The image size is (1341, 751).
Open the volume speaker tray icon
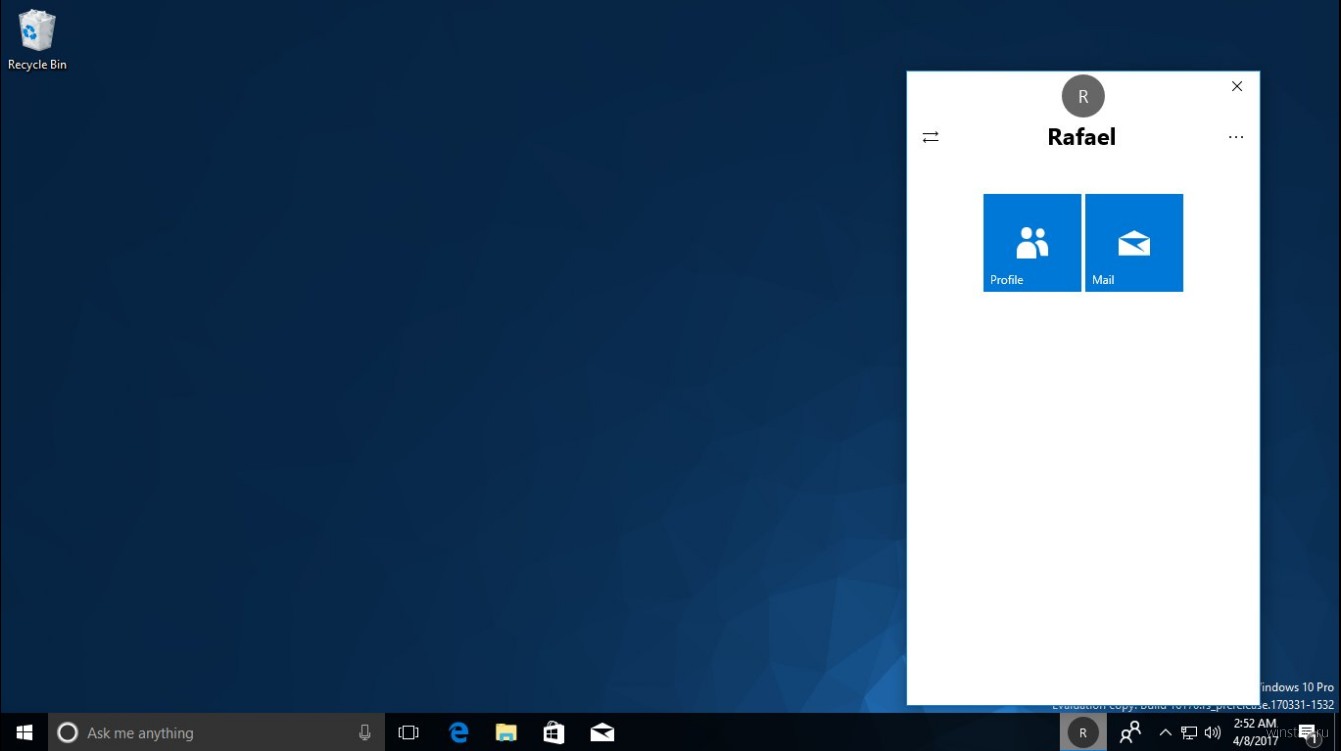click(1212, 733)
